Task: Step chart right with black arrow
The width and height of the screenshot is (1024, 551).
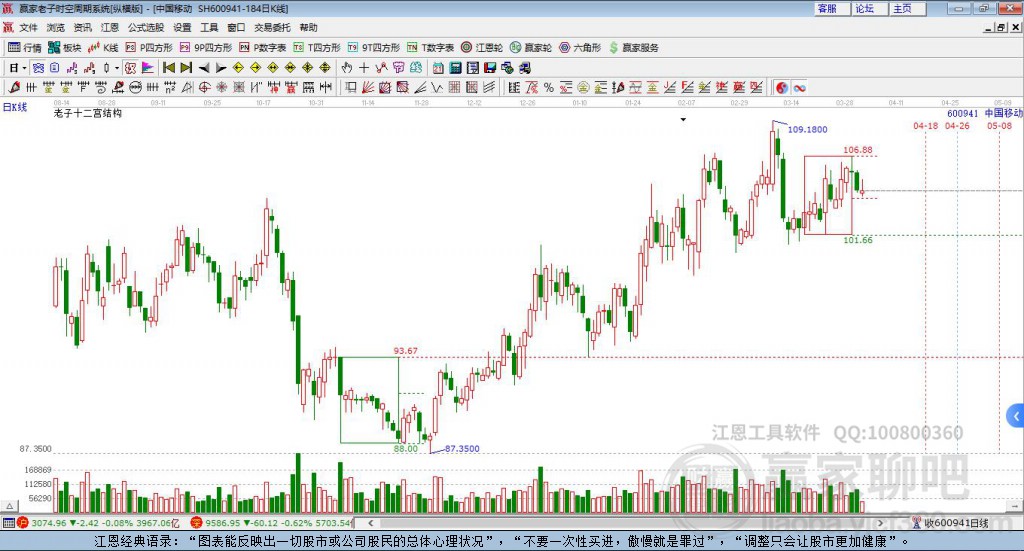Action: [x=221, y=68]
